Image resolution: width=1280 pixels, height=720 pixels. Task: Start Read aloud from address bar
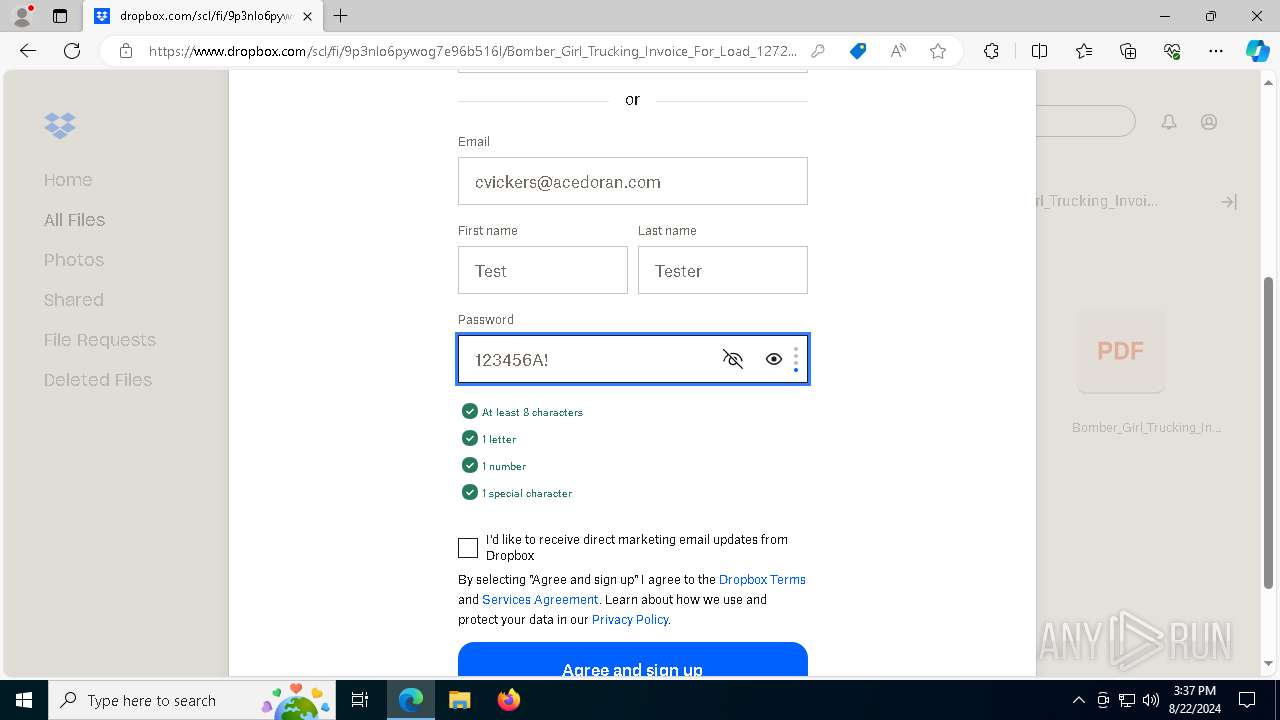(x=898, y=51)
